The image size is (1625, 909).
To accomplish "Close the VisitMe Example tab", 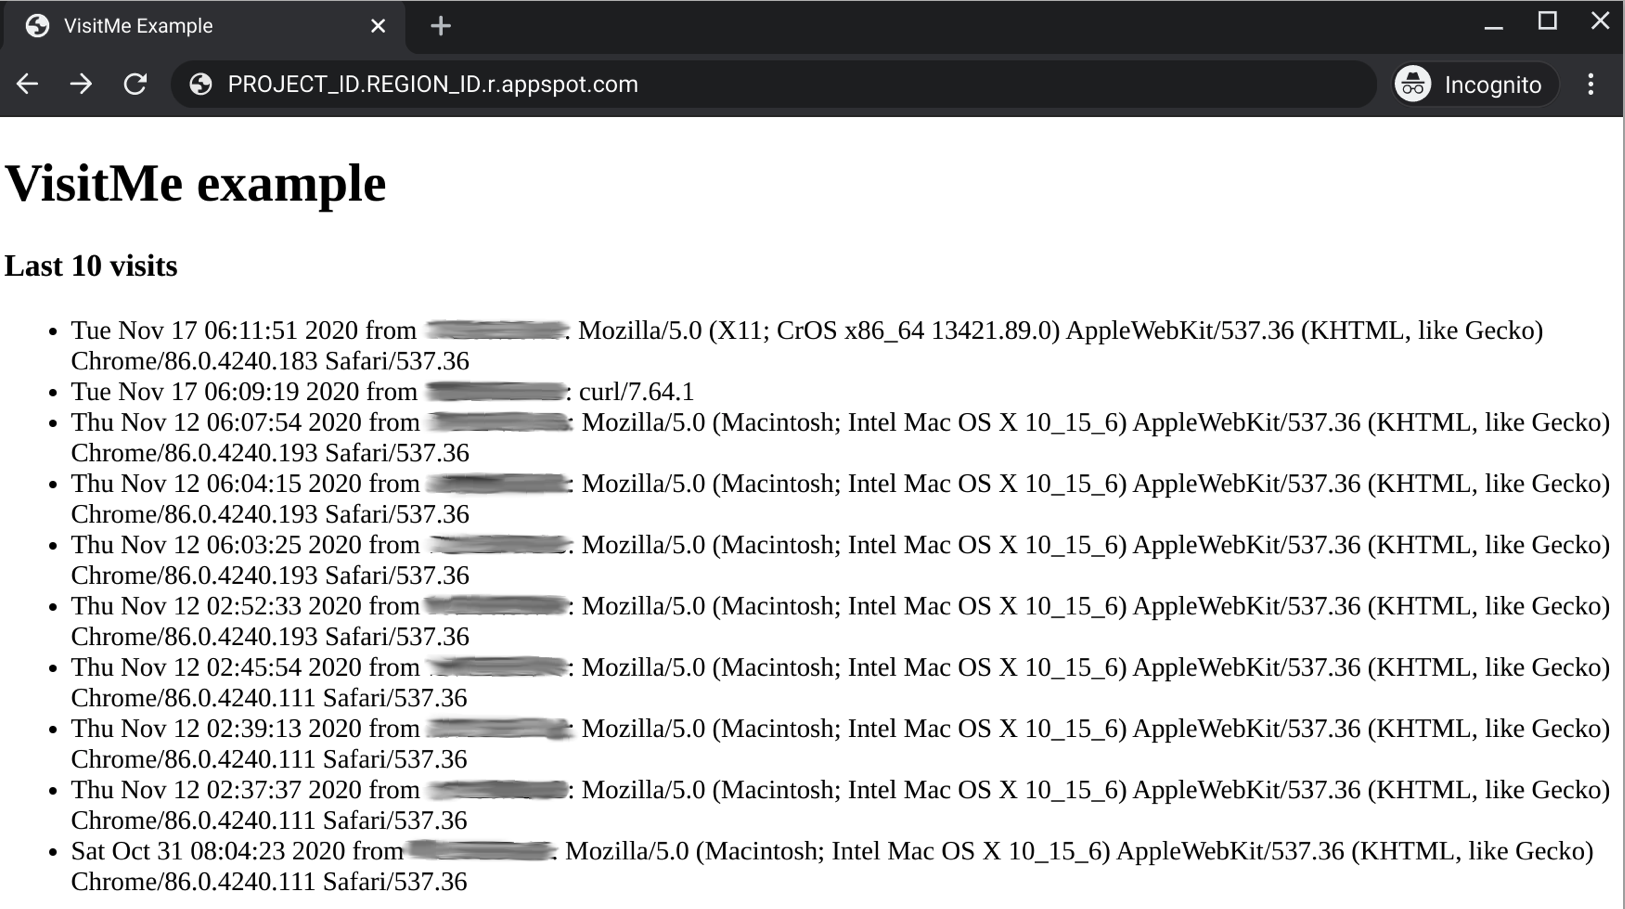I will pos(378,26).
